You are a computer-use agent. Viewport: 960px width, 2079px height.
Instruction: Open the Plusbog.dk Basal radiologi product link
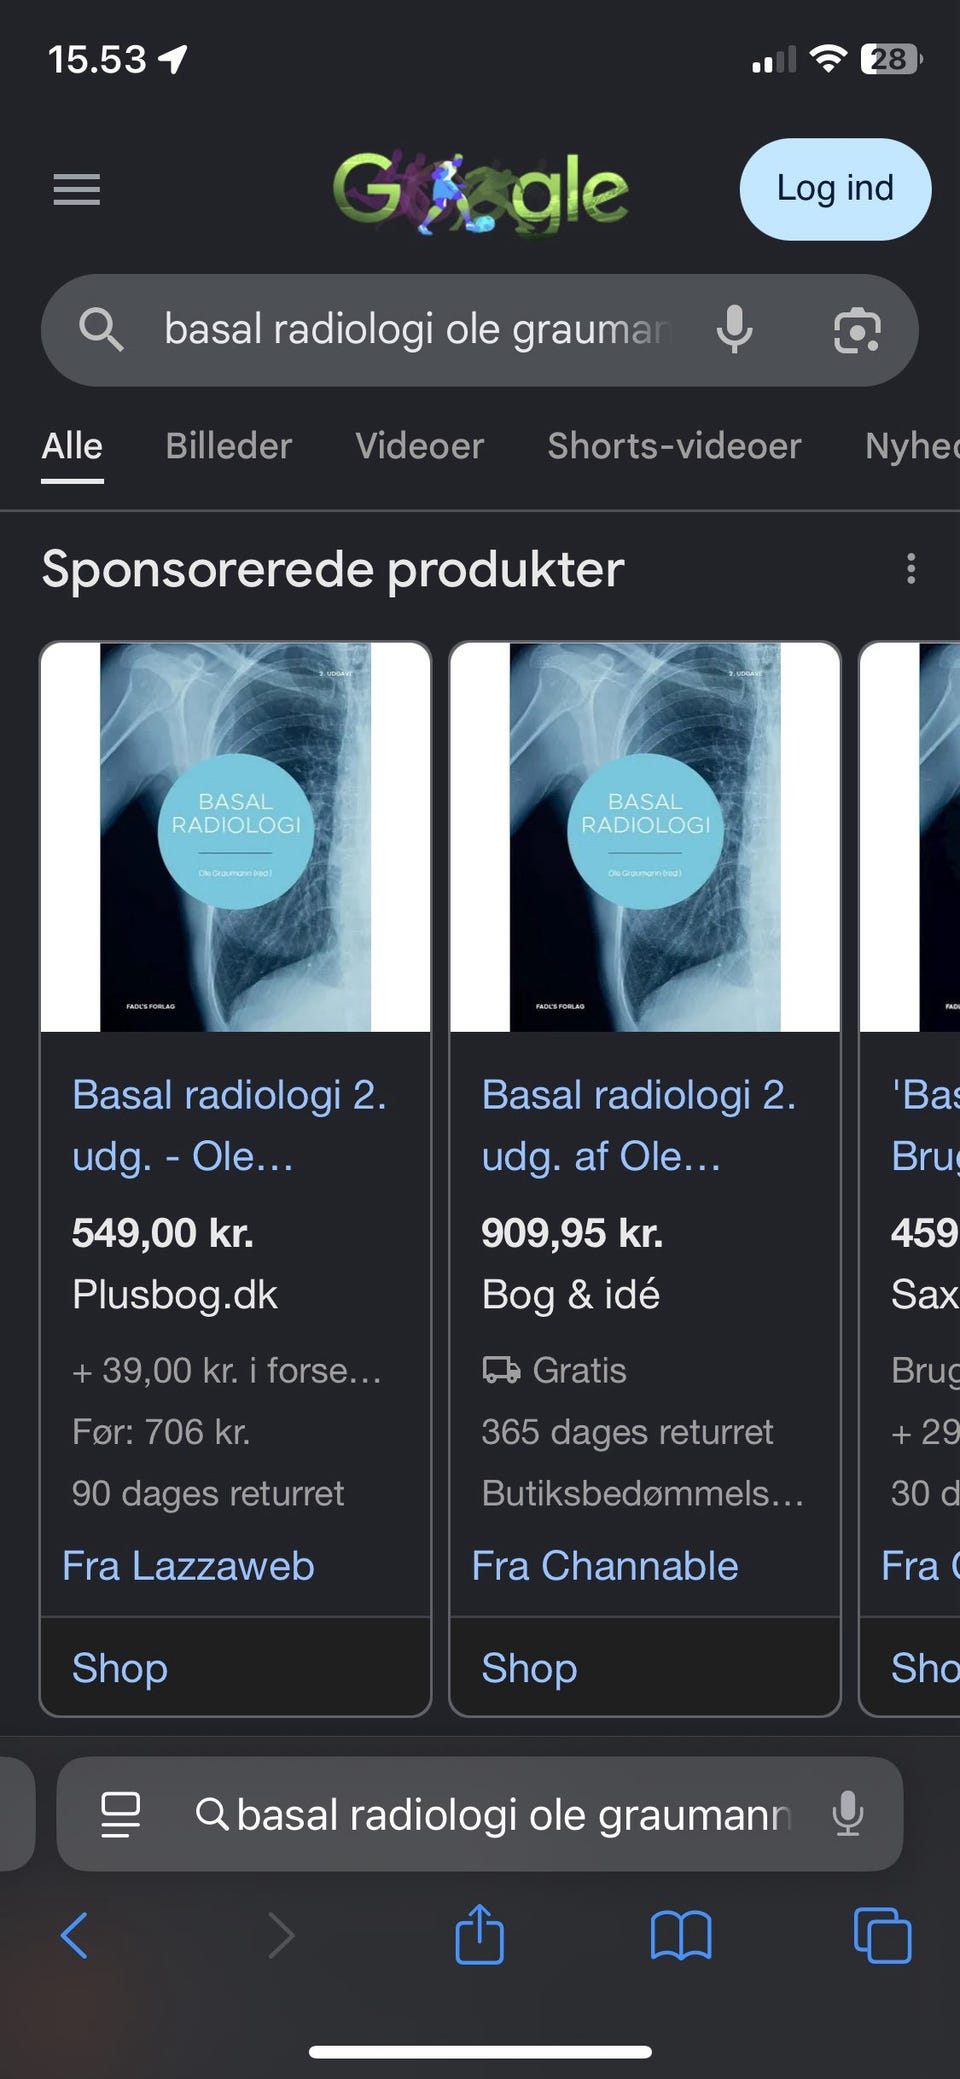[x=229, y=1125]
